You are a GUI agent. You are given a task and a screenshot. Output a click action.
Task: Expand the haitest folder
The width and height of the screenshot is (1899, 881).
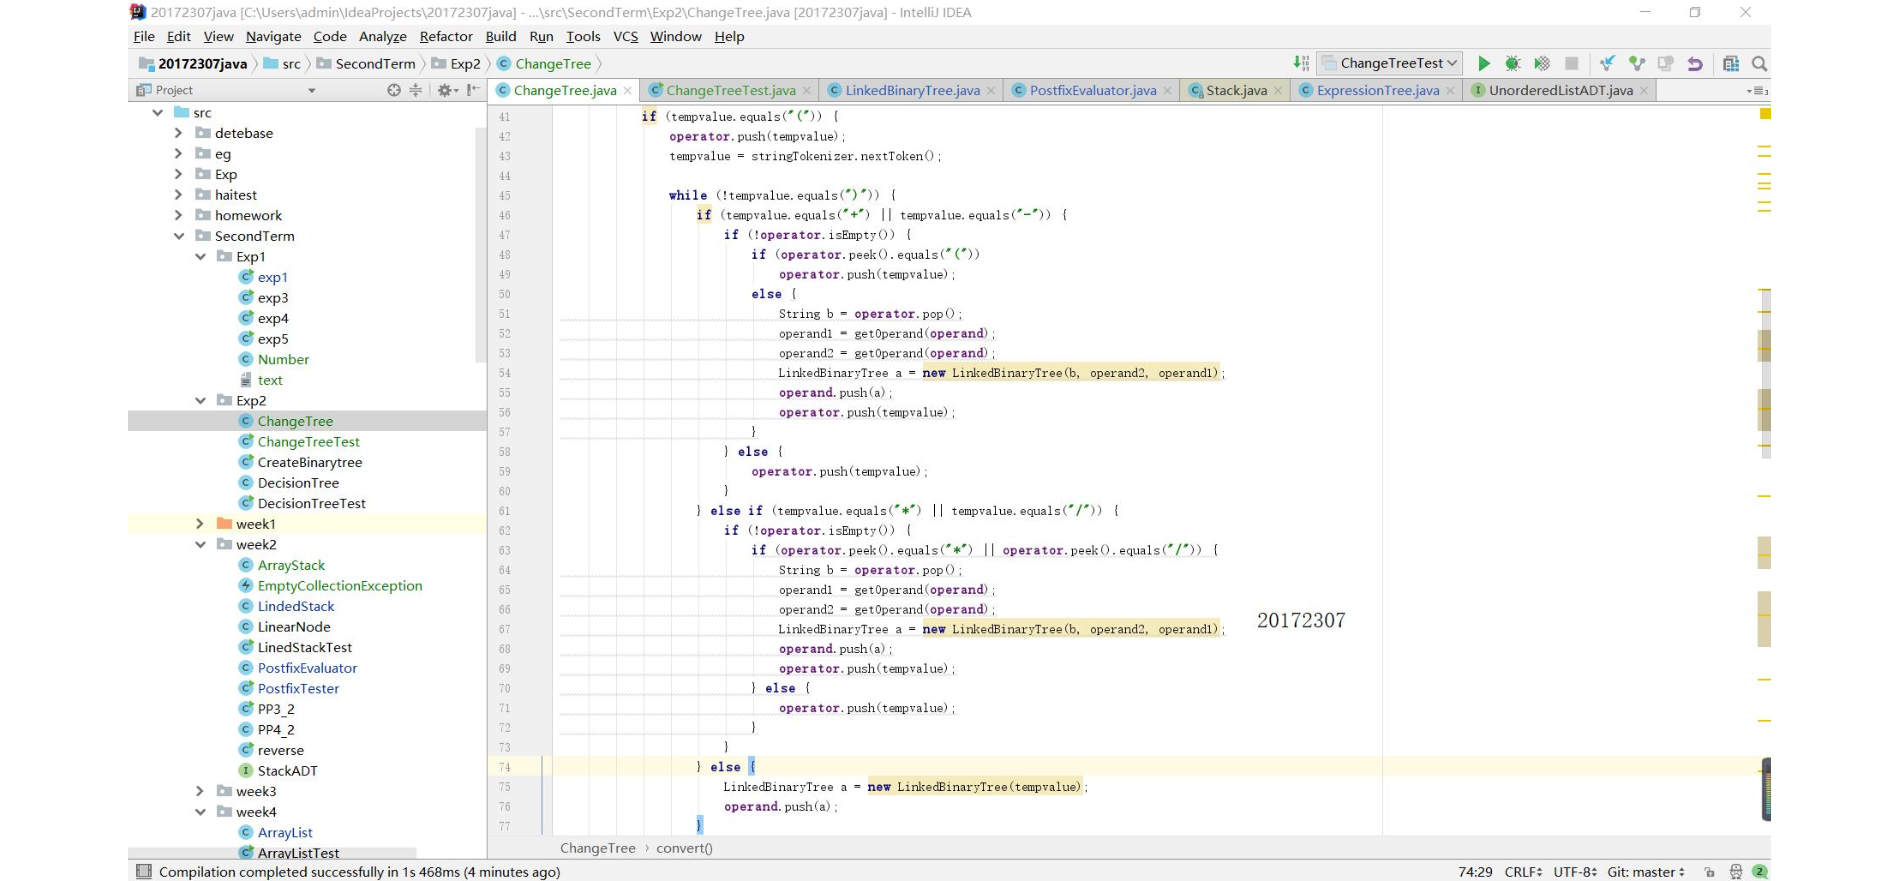tap(178, 195)
